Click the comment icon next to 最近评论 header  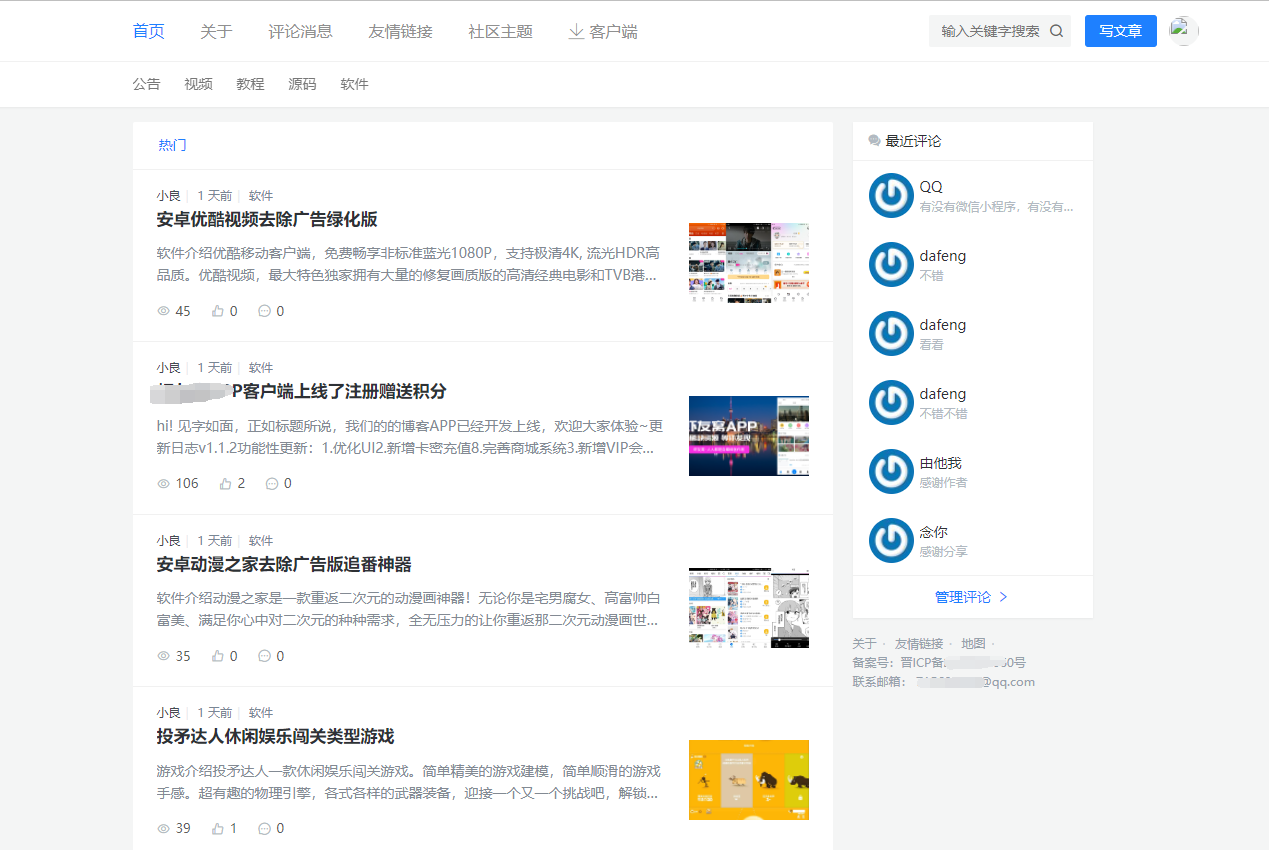(873, 140)
